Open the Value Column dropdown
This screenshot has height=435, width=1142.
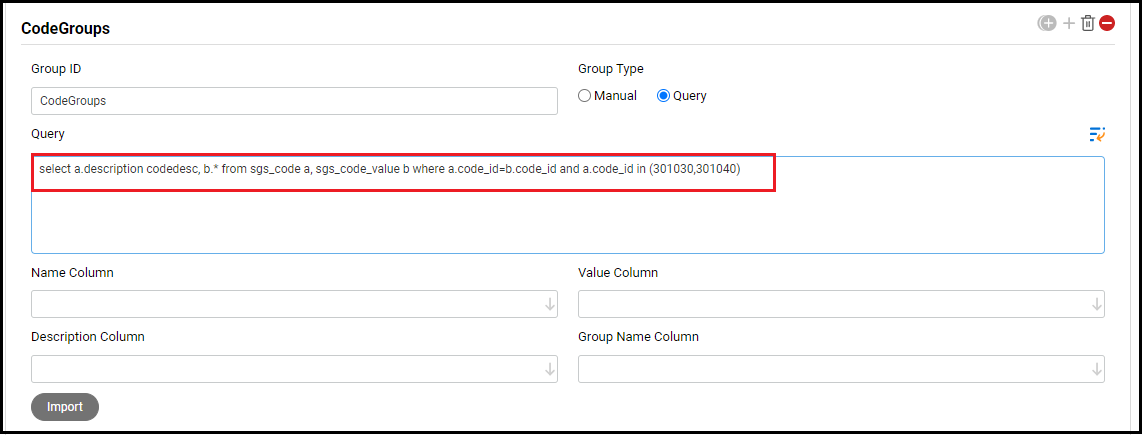pos(841,304)
